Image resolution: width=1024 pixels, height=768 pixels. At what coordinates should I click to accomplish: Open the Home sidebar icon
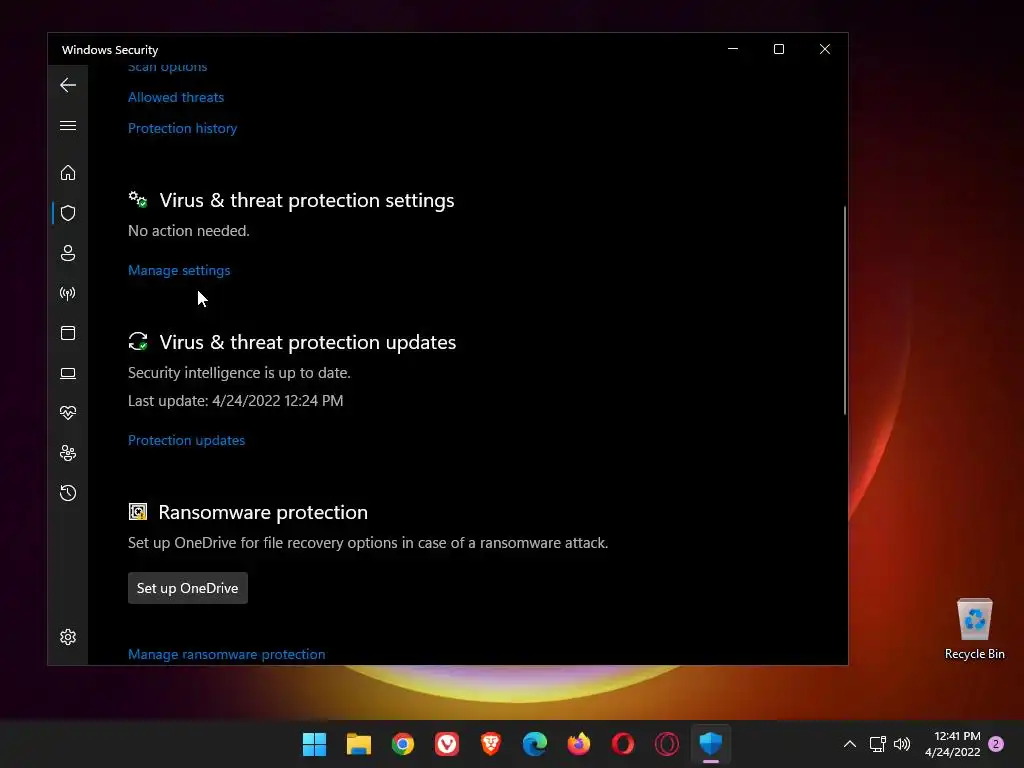pos(68,172)
